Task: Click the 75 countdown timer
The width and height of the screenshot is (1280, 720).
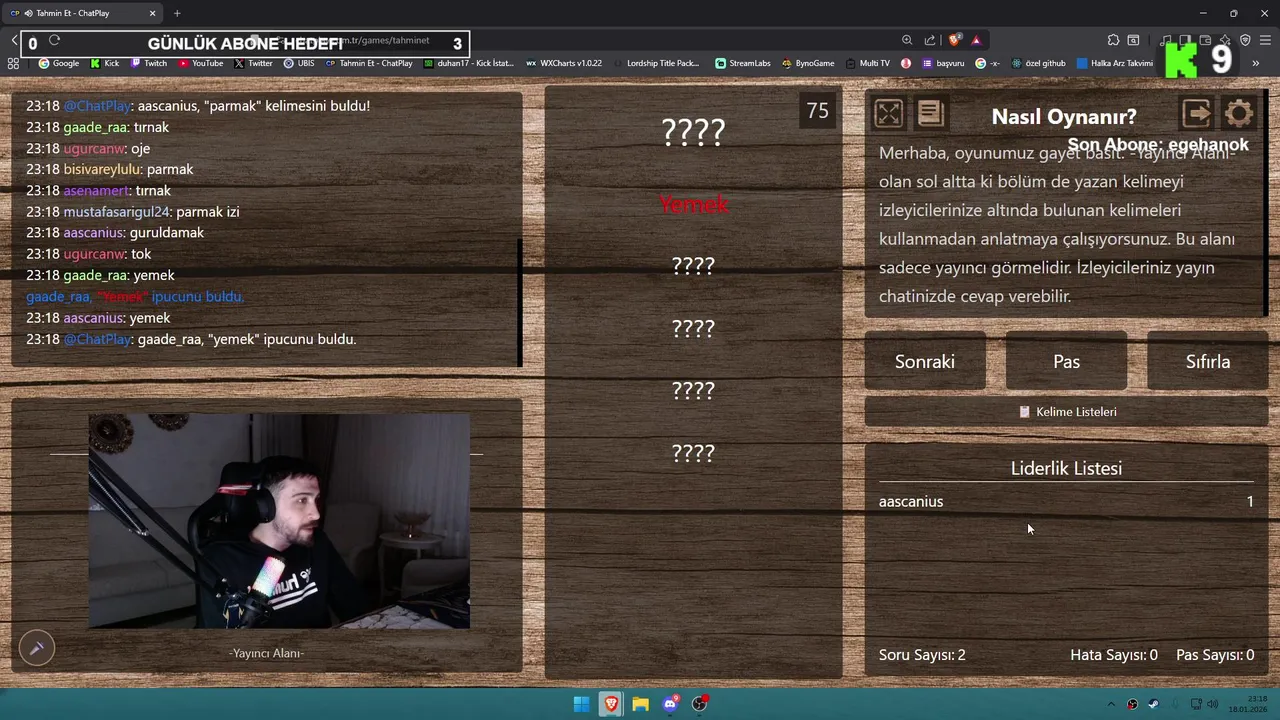Action: [x=818, y=111]
